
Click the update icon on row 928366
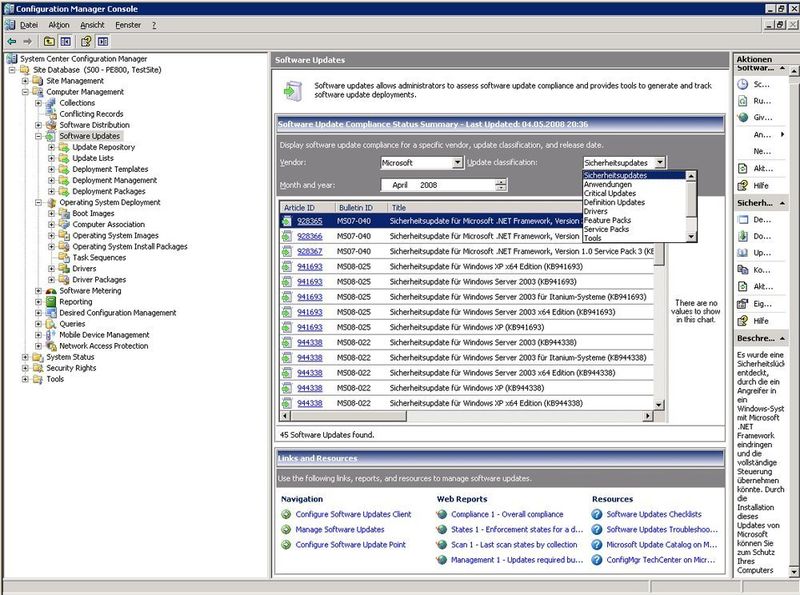click(287, 236)
